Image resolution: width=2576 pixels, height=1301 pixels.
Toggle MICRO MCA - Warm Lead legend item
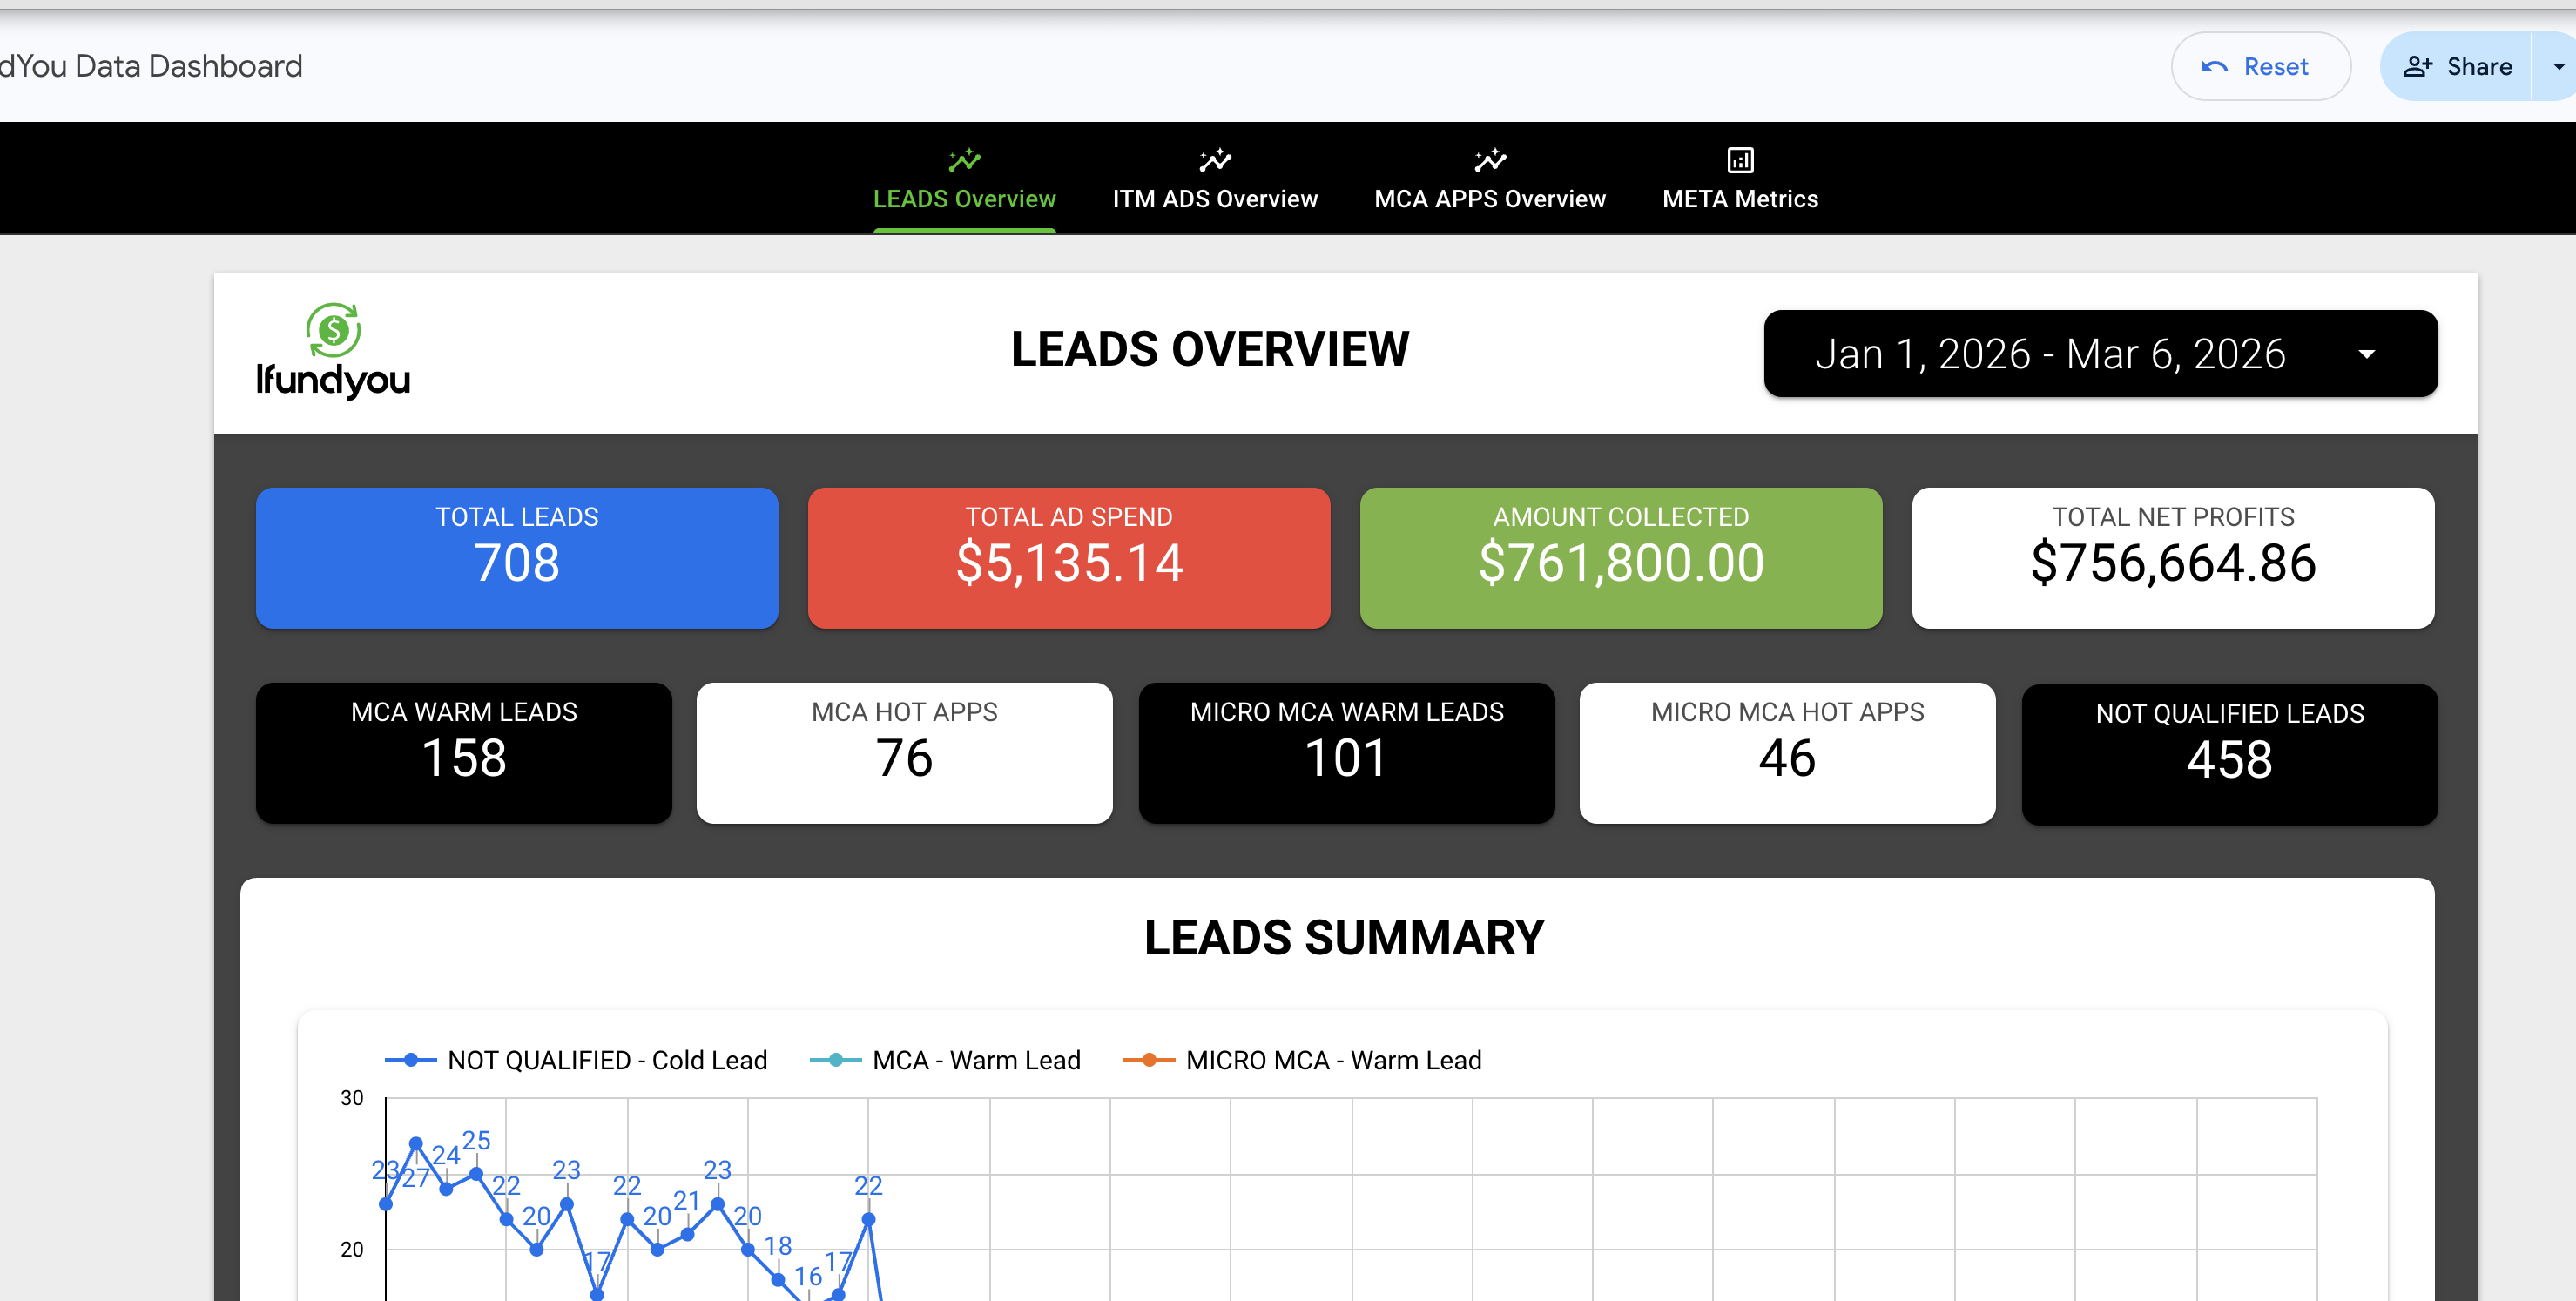coord(1302,1060)
